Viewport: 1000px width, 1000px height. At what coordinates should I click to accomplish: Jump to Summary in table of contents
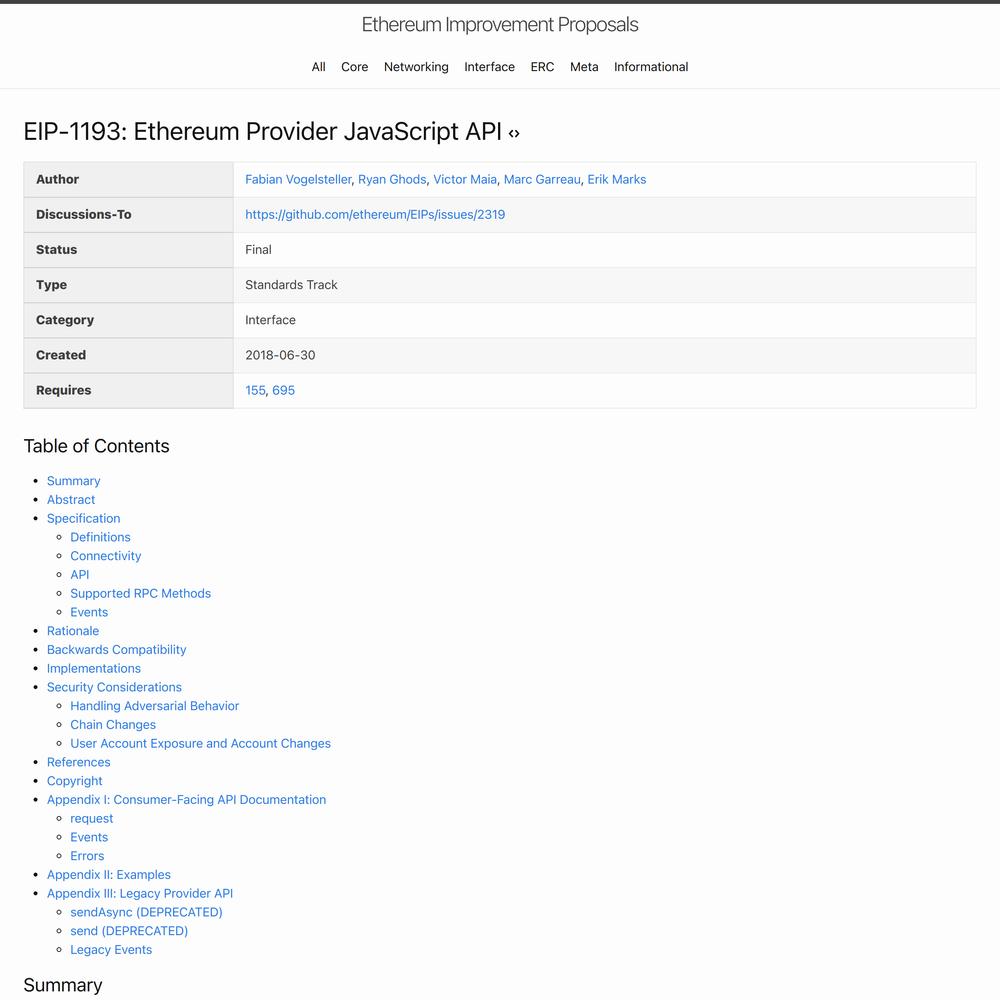pyautogui.click(x=73, y=481)
